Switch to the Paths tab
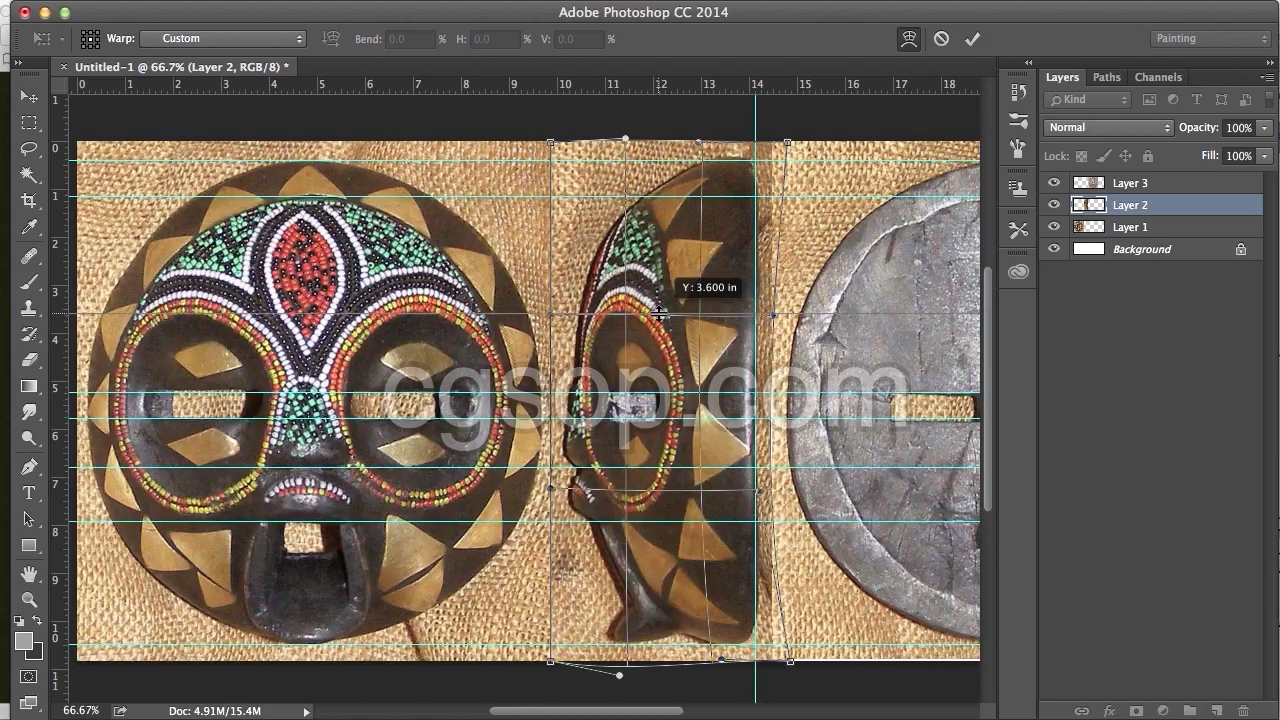The height and width of the screenshot is (720, 1280). (x=1106, y=77)
